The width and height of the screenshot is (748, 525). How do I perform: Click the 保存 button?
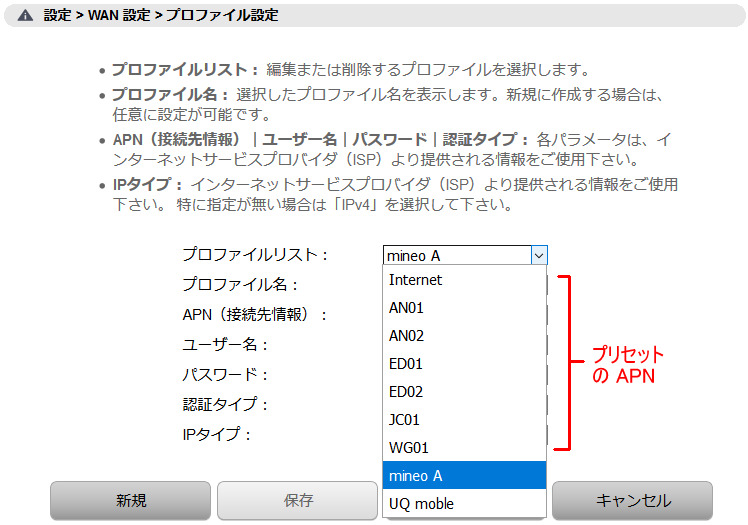pyautogui.click(x=297, y=500)
